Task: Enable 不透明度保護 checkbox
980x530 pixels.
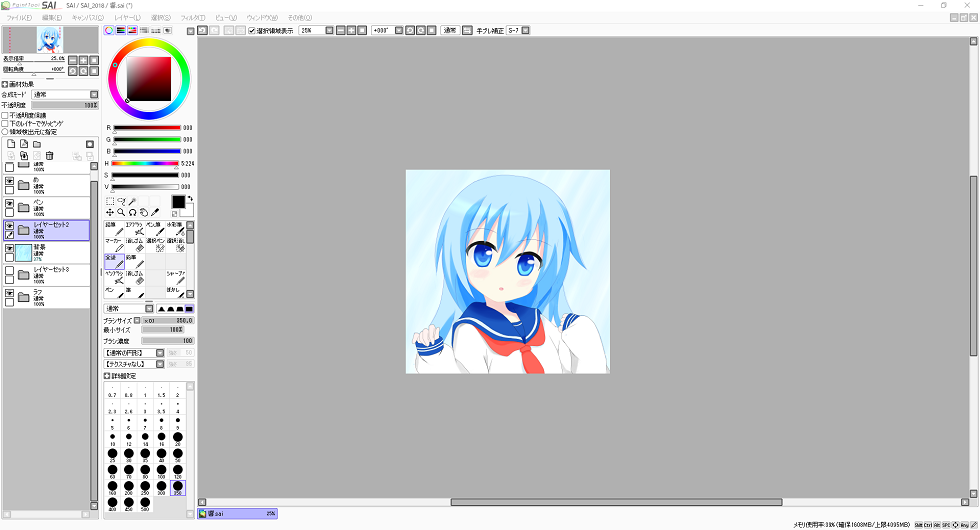Action: [5, 116]
